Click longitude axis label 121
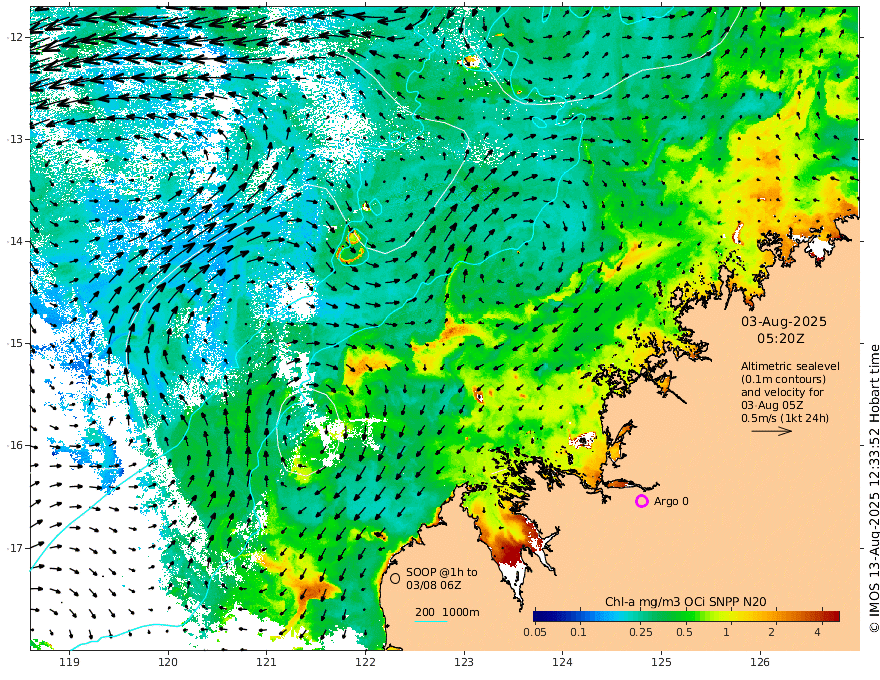The height and width of the screenshot is (680, 880). (267, 662)
